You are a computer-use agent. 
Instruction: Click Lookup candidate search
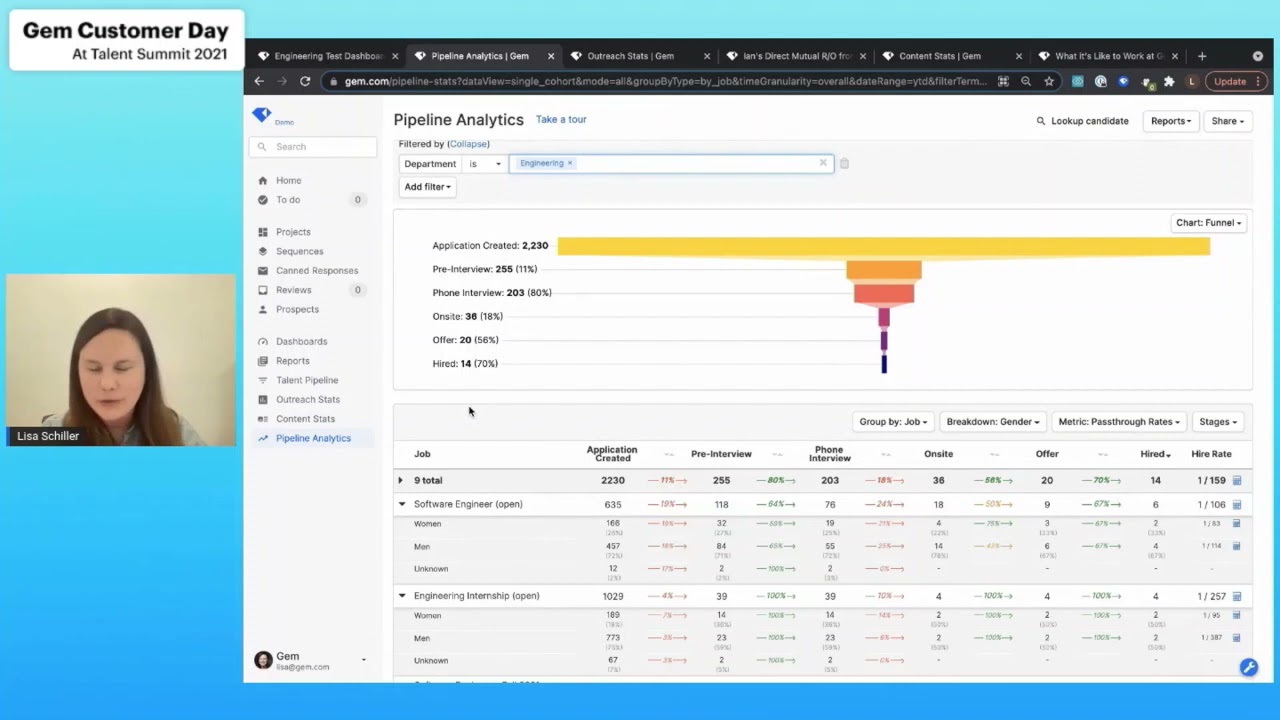[1082, 121]
